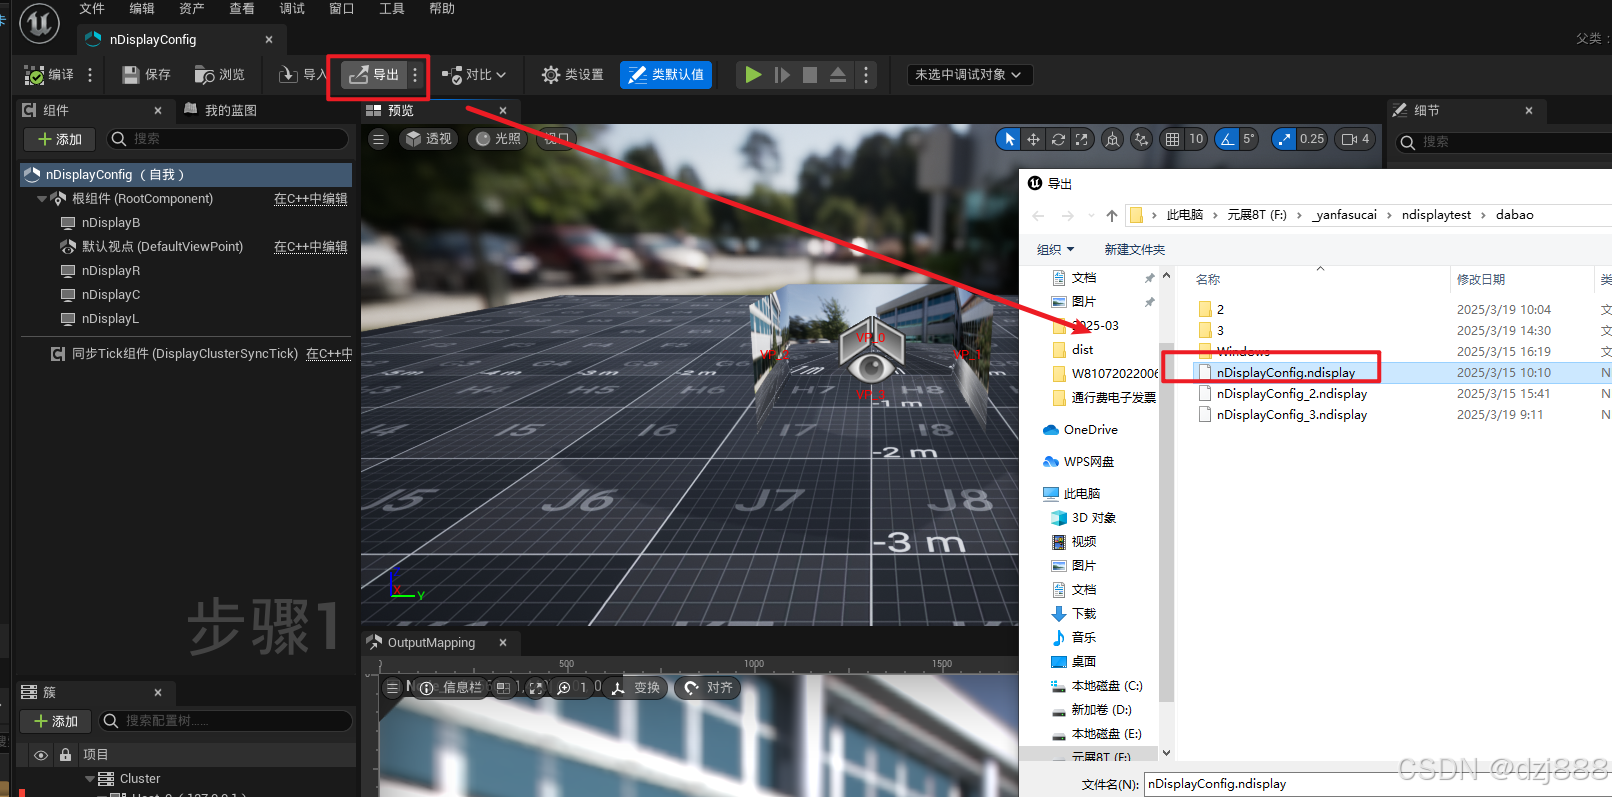1612x797 pixels.
Task: Toggle grid snapping in the viewport
Action: coord(1172,139)
